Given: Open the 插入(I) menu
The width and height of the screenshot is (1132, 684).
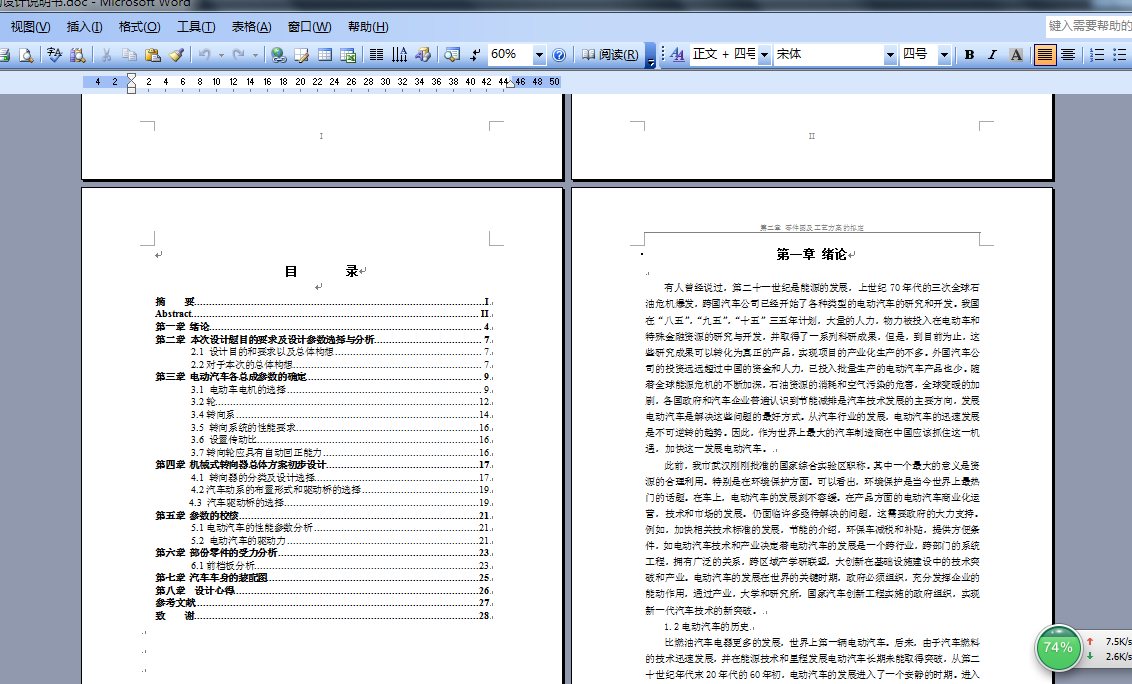Looking at the screenshot, I should click(x=84, y=27).
